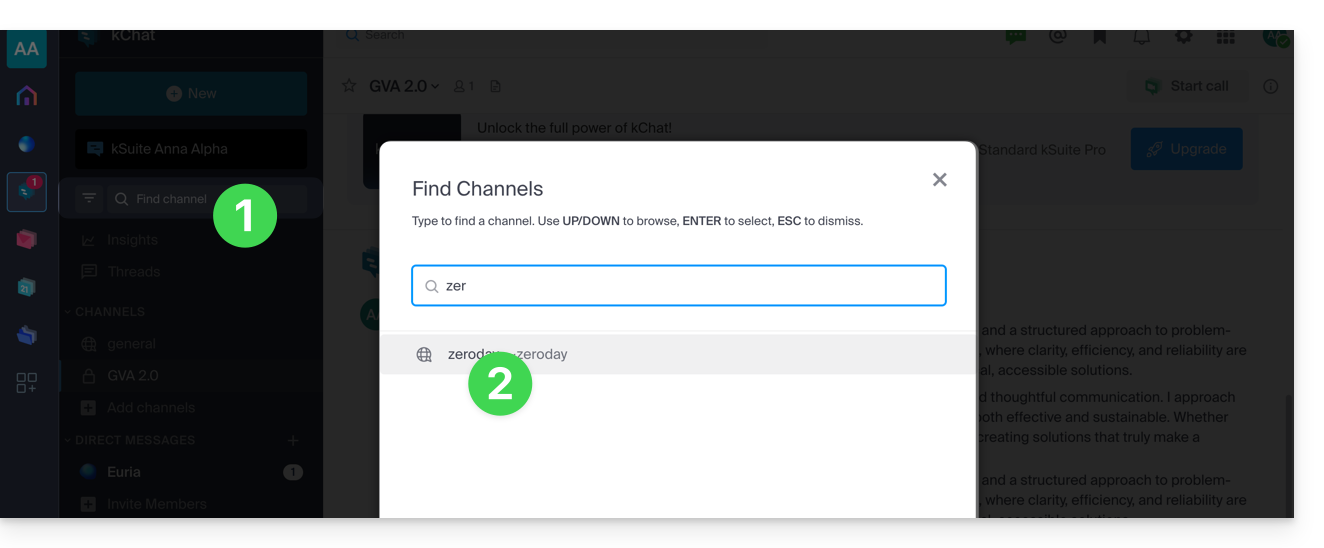Open channel info panel icon
This screenshot has height=548, width=1324.
1271,86
